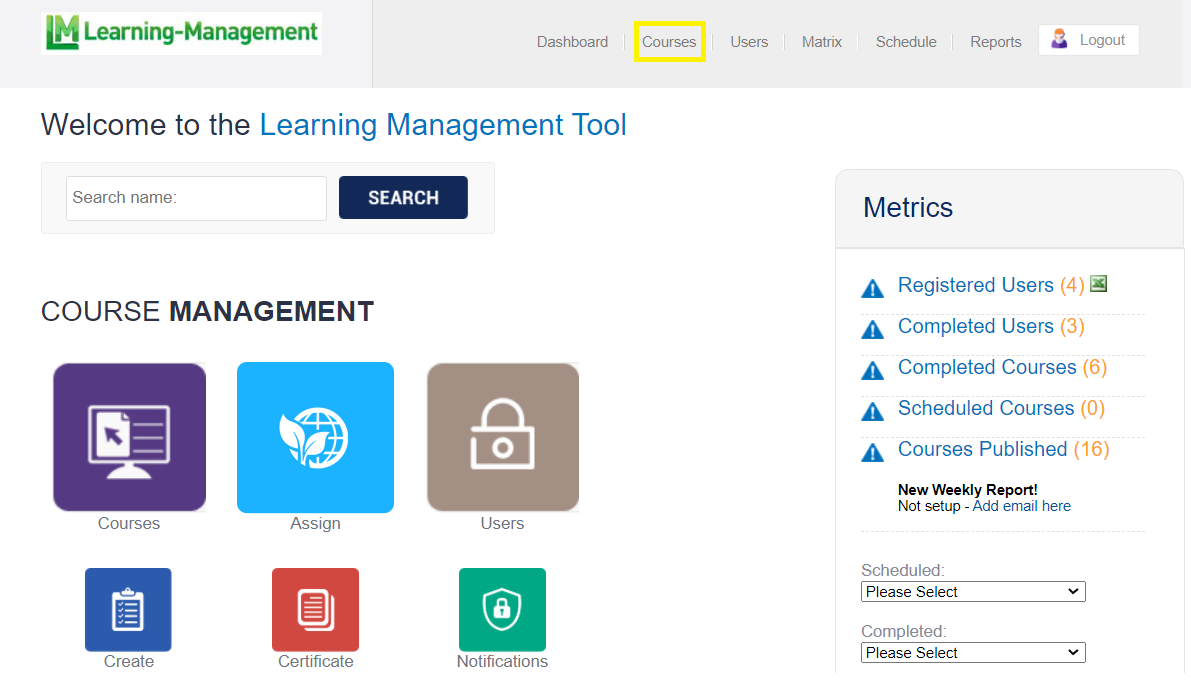Open the brown Users padlock icon
The image size is (1191, 692).
[x=502, y=437]
